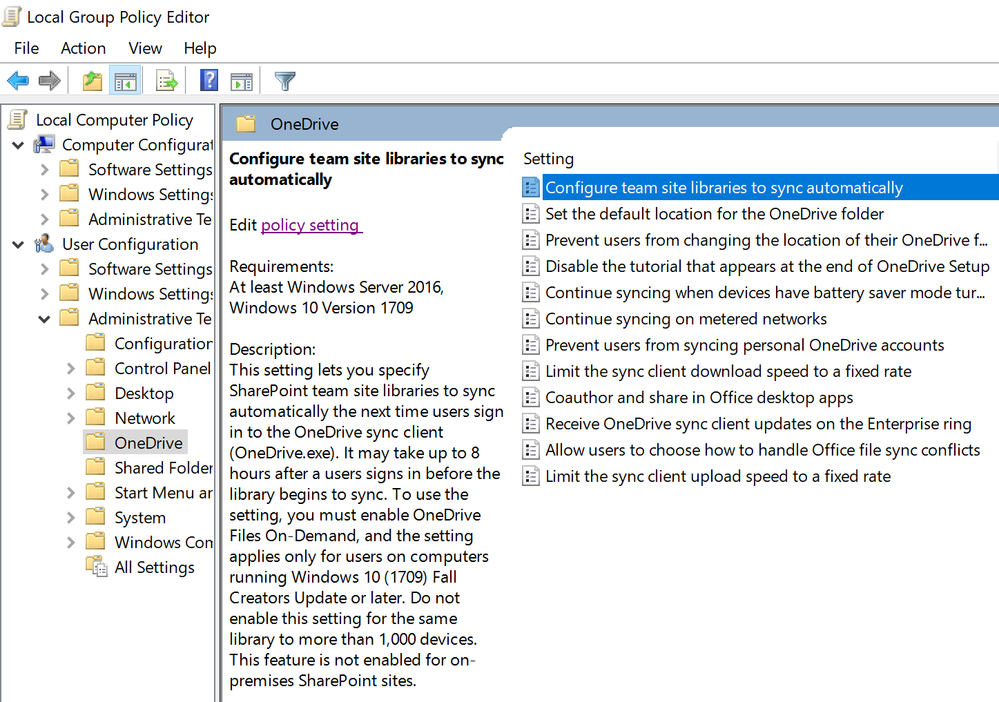Expand the Network node
This screenshot has width=999, height=702.
71,418
